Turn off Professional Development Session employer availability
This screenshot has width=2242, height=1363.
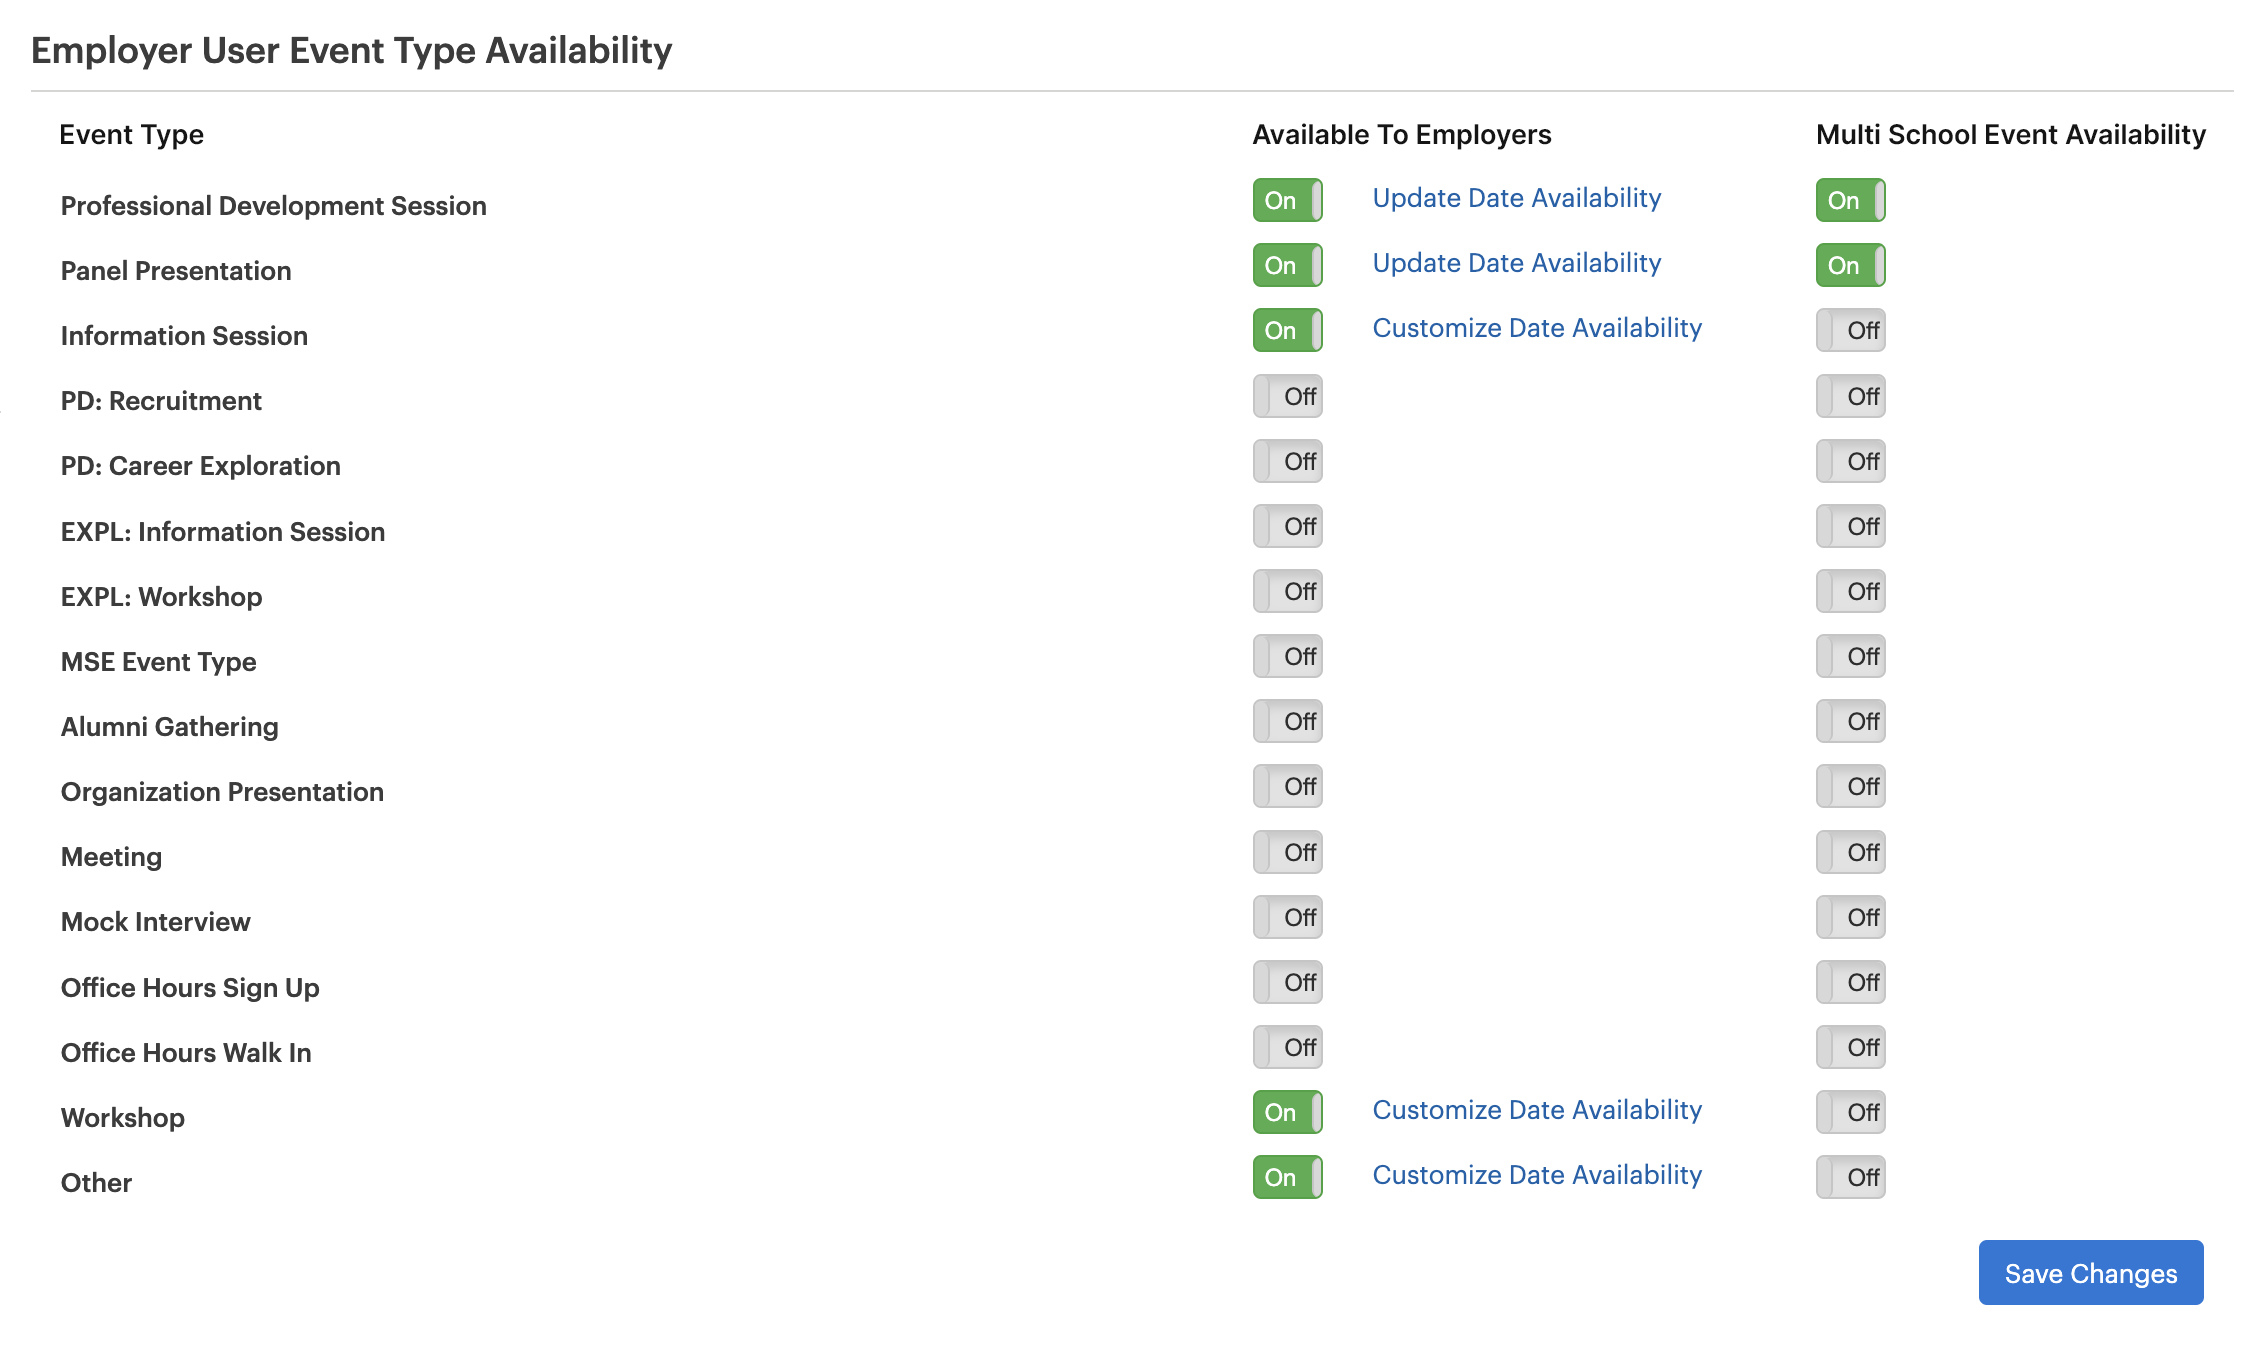coord(1287,200)
